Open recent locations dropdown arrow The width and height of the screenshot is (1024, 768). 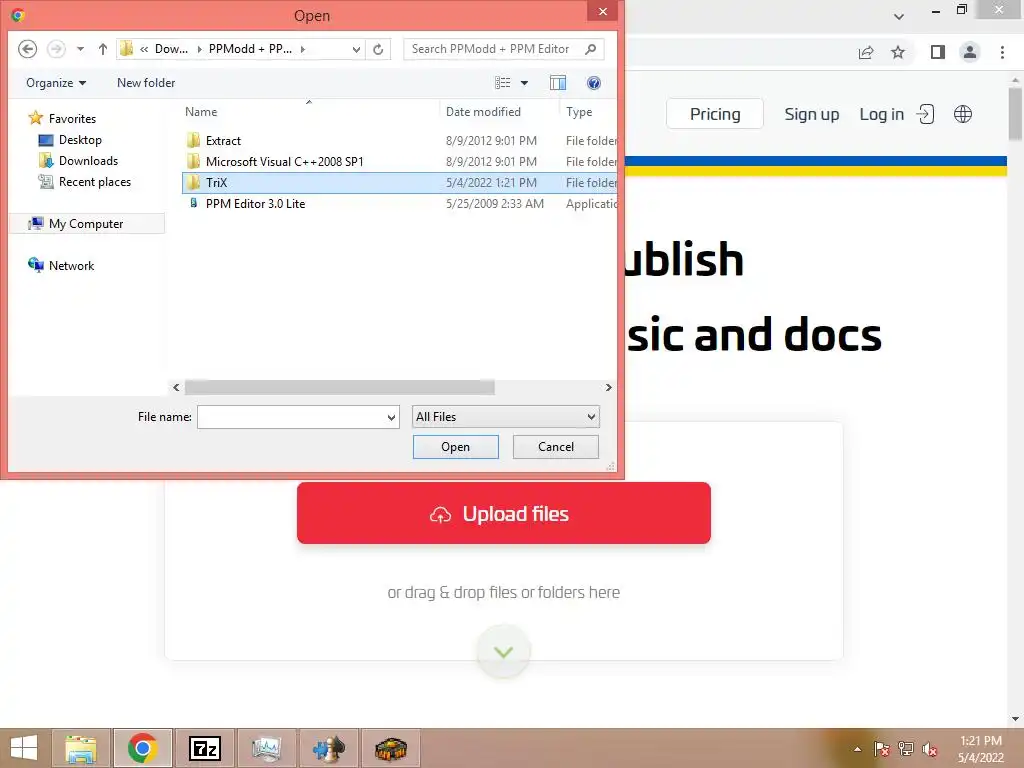click(x=80, y=49)
